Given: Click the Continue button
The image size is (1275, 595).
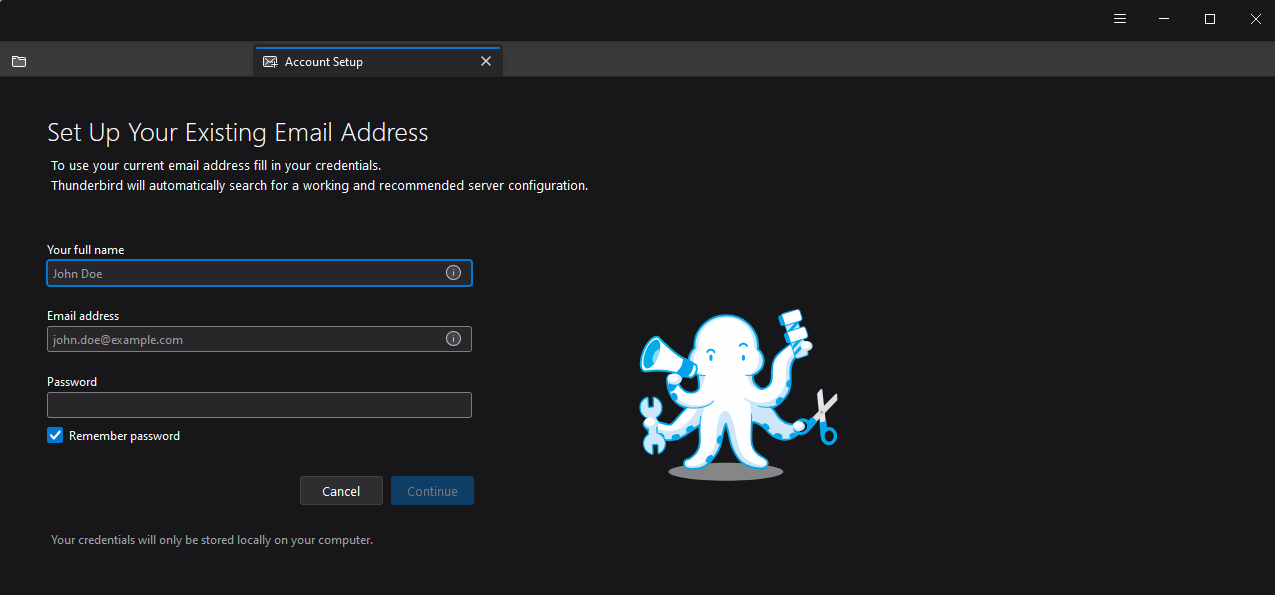Looking at the screenshot, I should tap(432, 490).
